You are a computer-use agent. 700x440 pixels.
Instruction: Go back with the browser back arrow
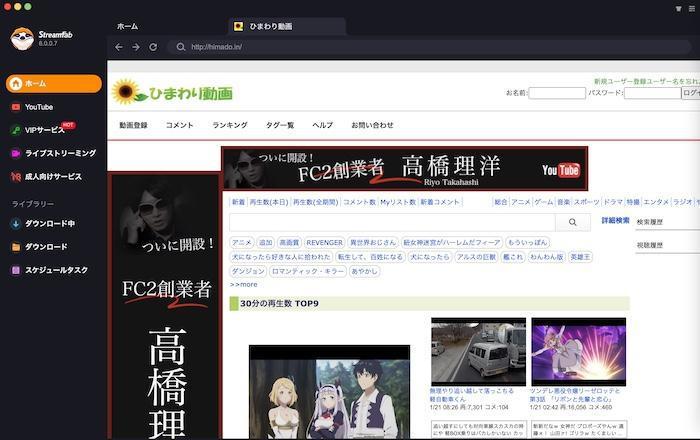click(119, 47)
